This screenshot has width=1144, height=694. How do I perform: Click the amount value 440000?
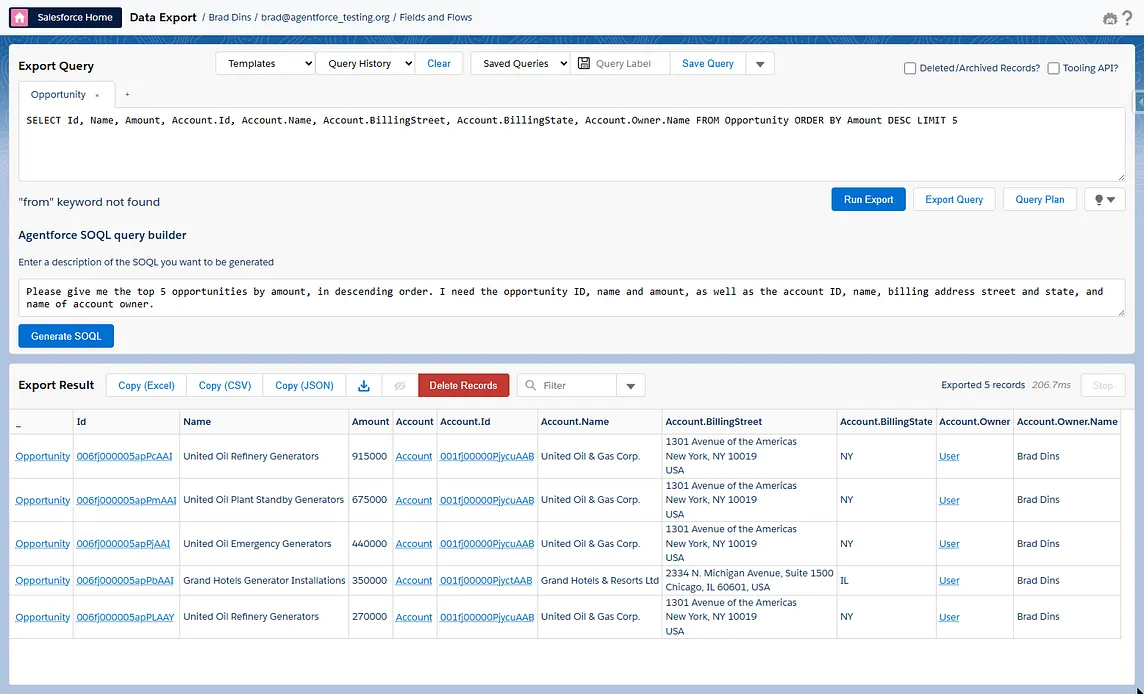tap(369, 544)
